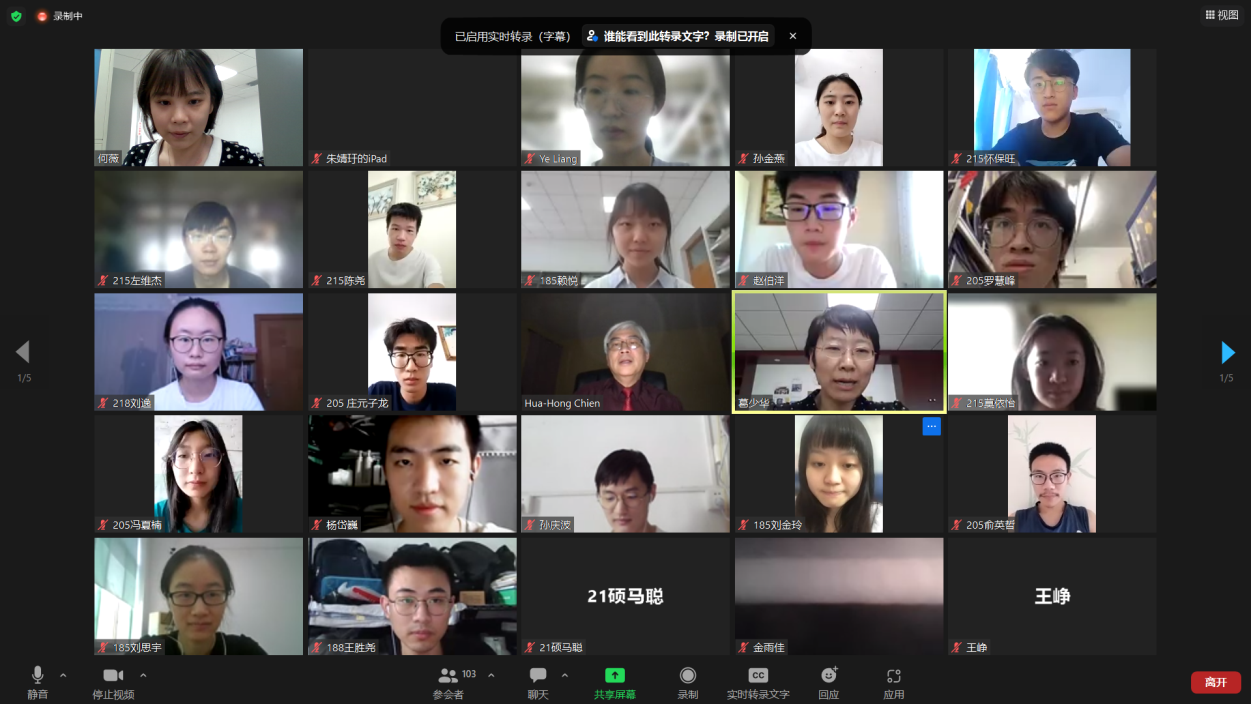Dismiss the live transcription notification banner
Screen dimensions: 1251x704
793,36
